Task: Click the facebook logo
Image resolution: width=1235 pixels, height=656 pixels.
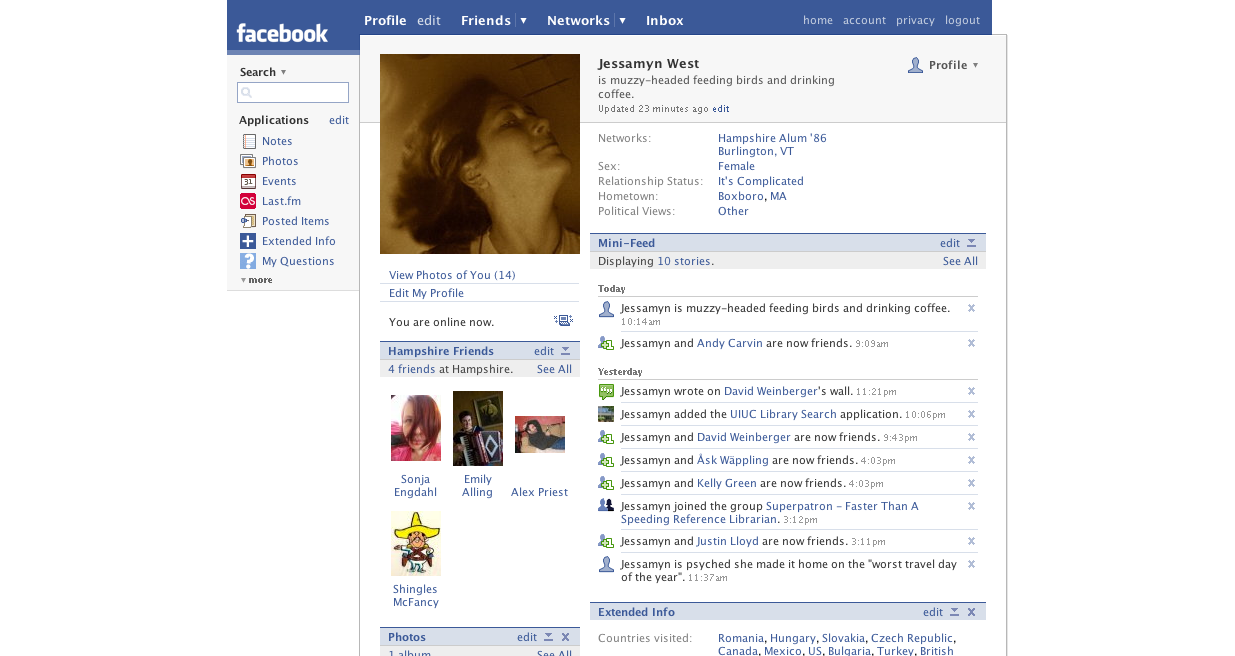Action: (282, 33)
